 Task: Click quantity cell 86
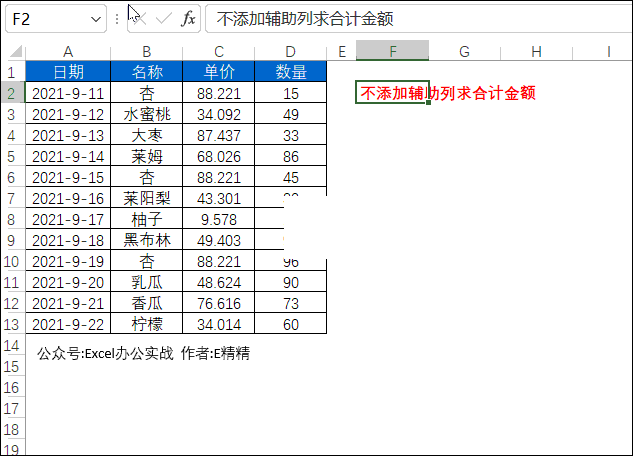pyautogui.click(x=291, y=156)
